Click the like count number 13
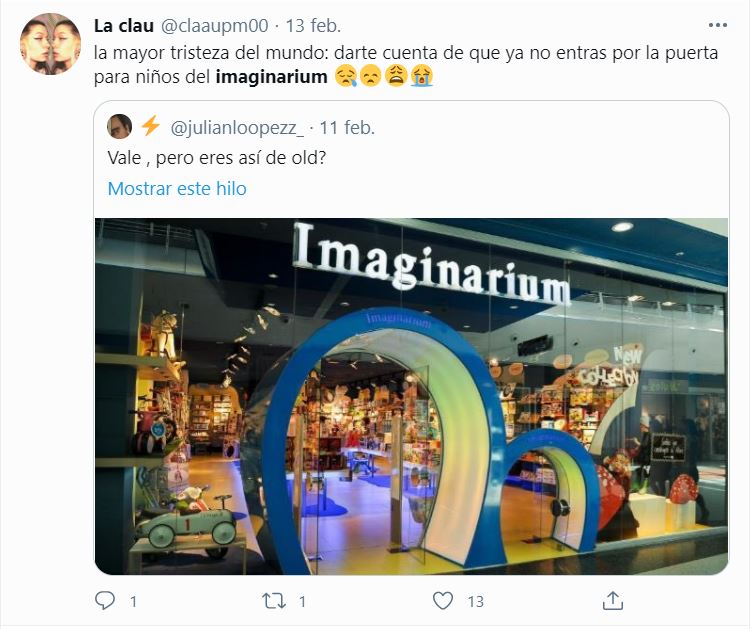The height and width of the screenshot is (629, 752). [x=476, y=602]
